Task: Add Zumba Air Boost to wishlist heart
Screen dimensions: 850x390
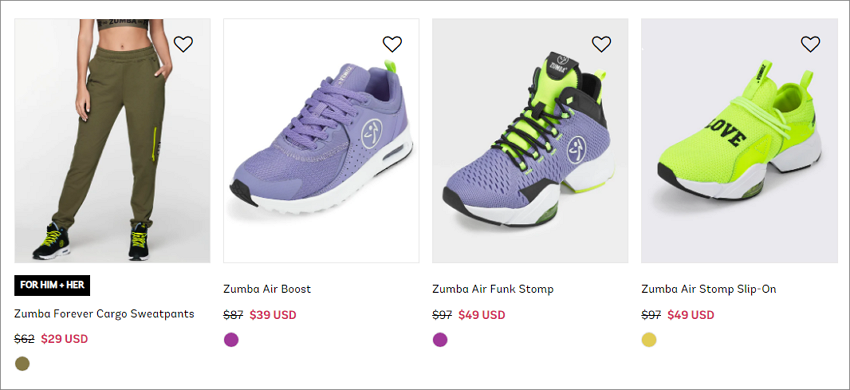Action: click(x=392, y=44)
